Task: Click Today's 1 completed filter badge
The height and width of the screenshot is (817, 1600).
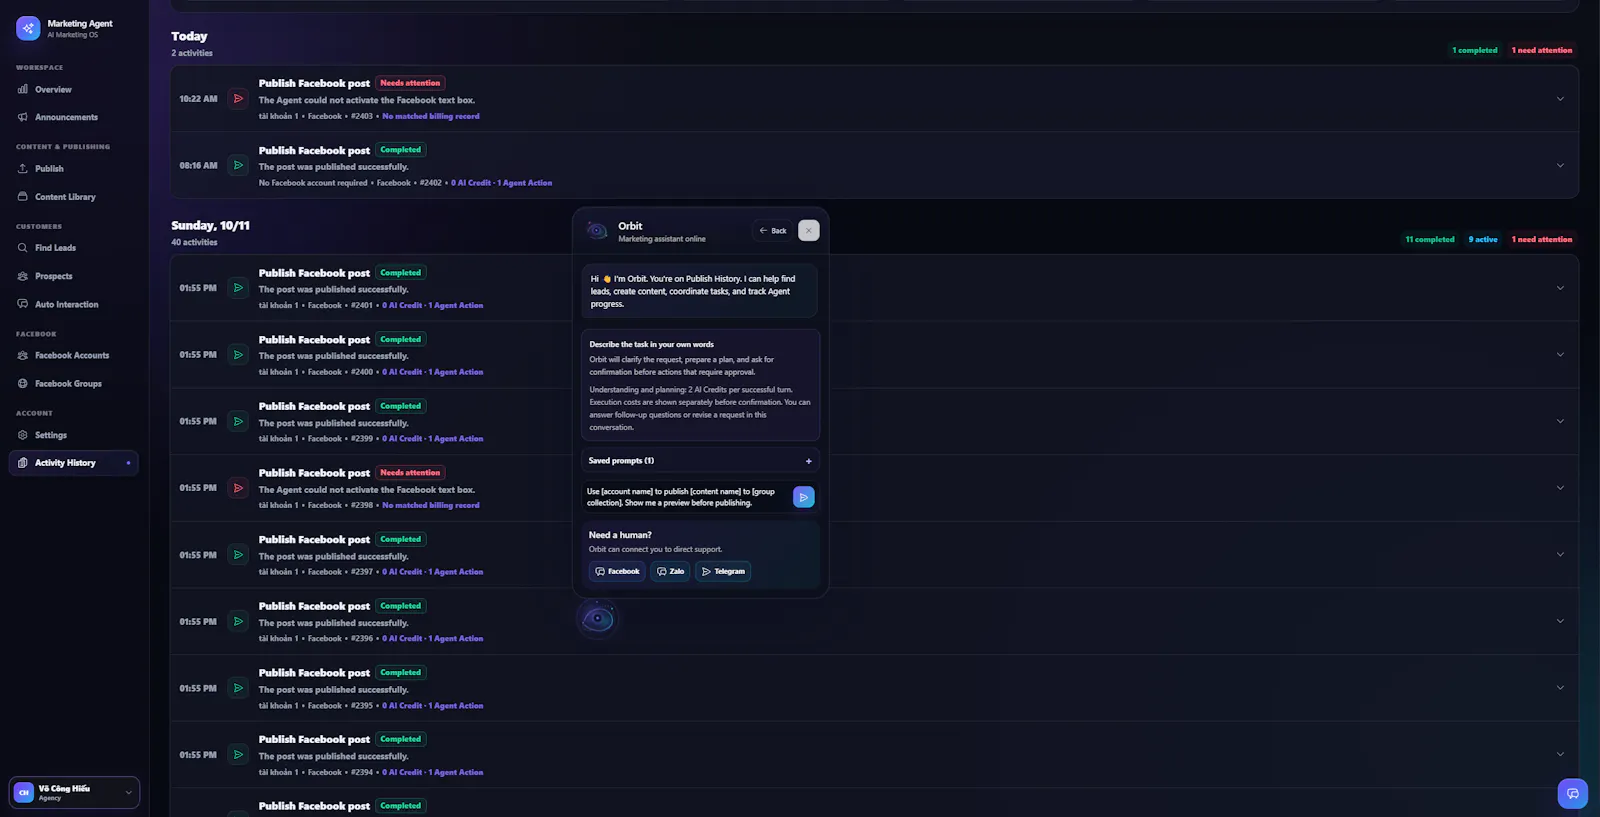Action: (x=1474, y=50)
